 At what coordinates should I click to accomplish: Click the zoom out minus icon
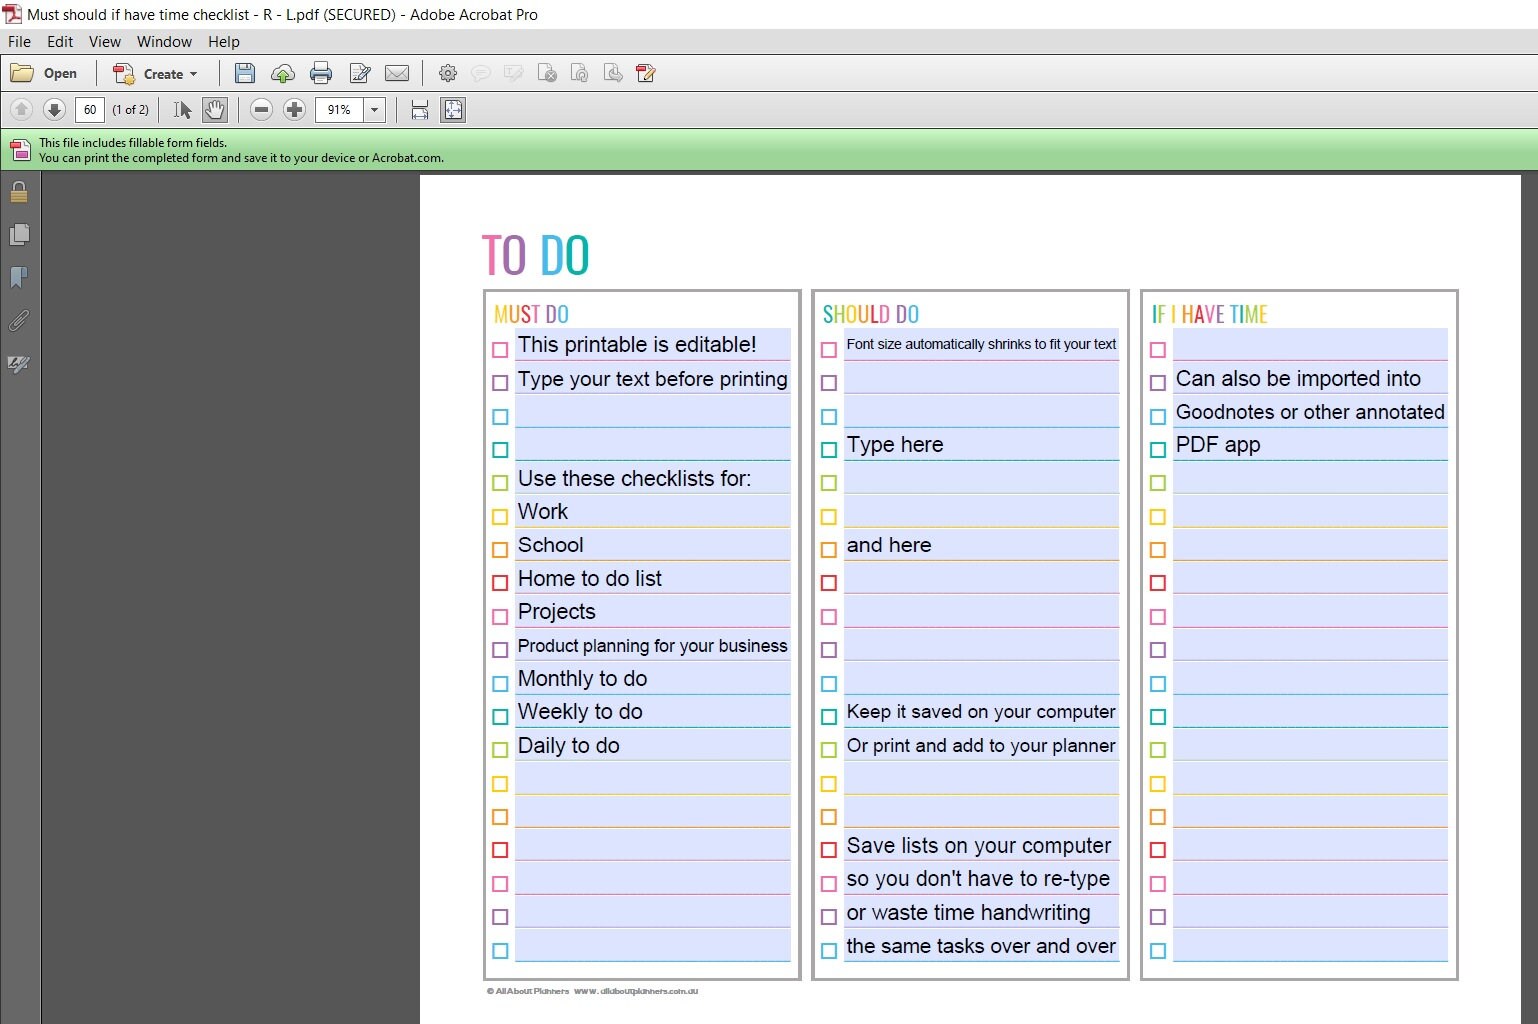(x=261, y=110)
